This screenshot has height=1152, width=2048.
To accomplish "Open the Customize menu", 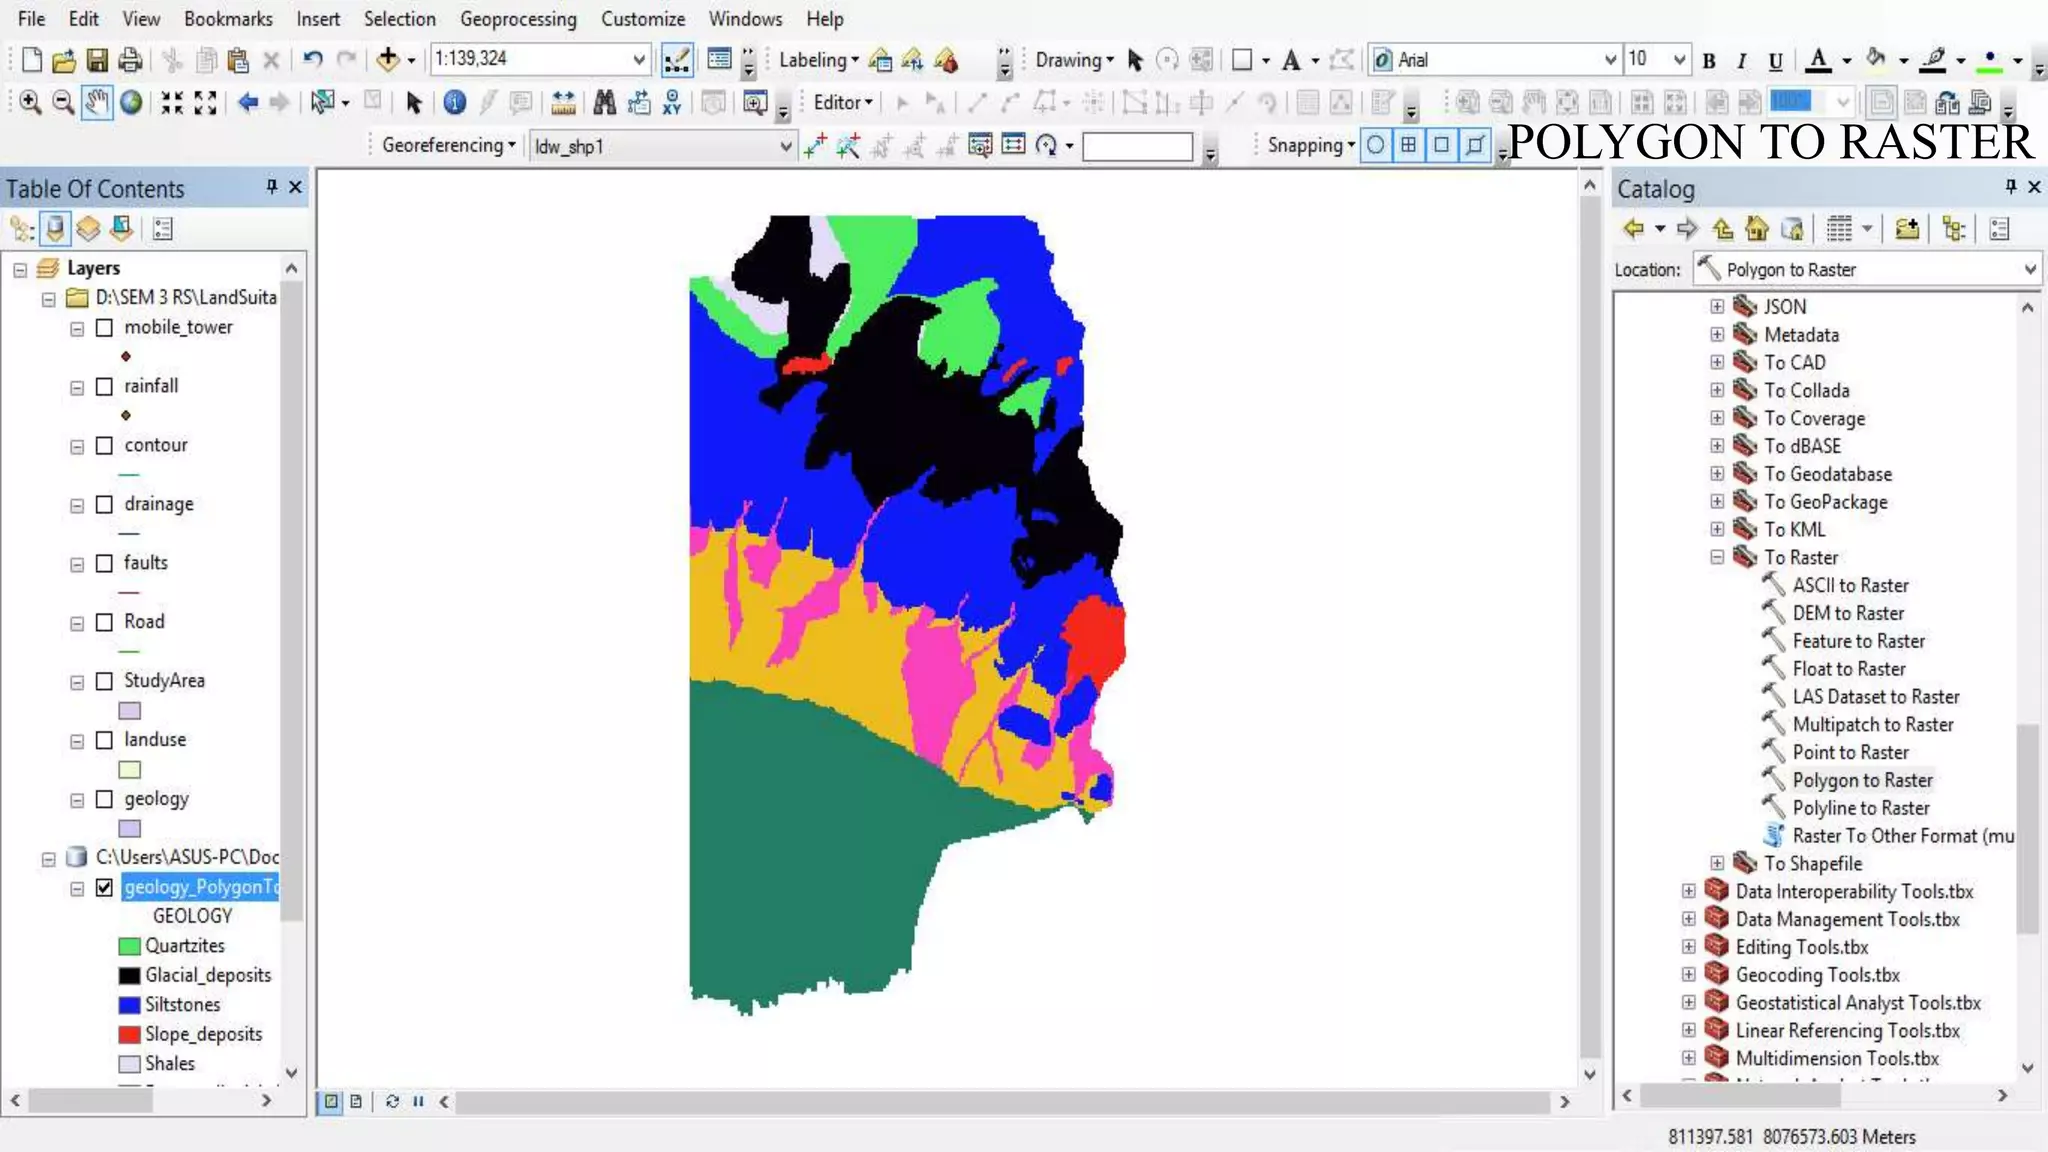I will (643, 18).
